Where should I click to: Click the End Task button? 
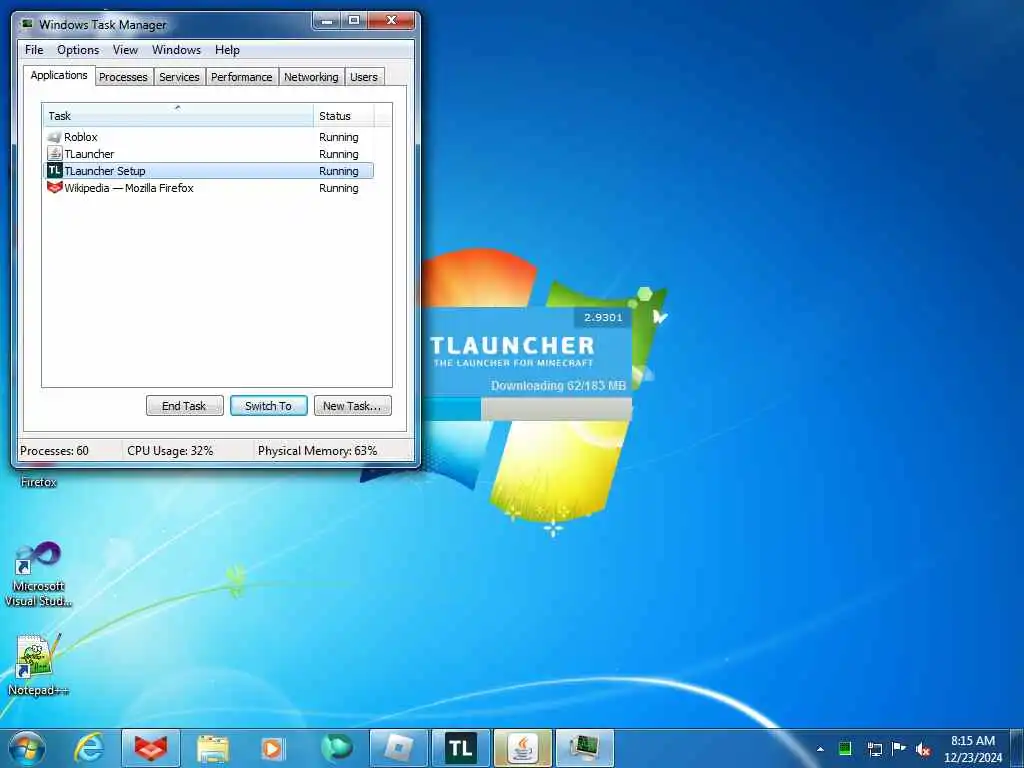(x=184, y=406)
